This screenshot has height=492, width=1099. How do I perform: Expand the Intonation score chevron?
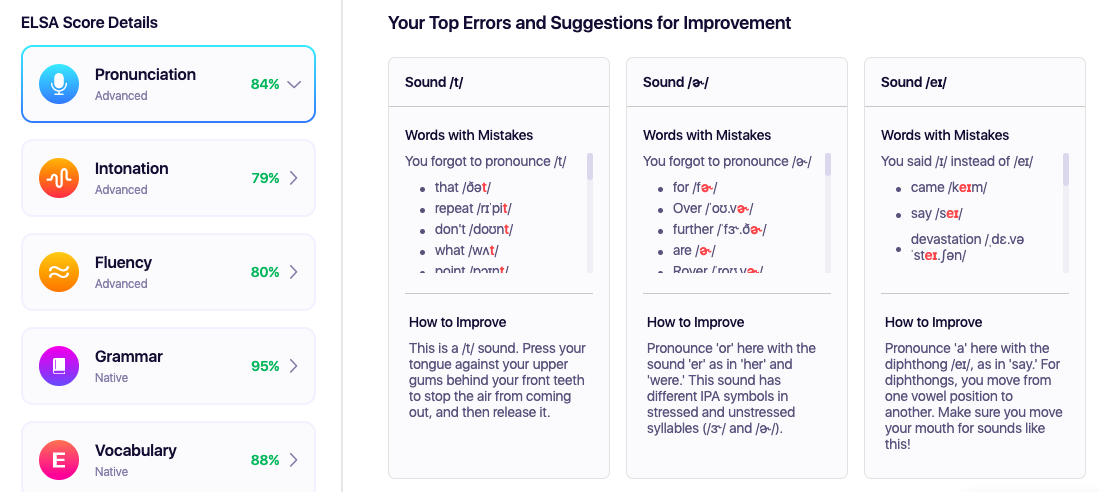[x=294, y=178]
